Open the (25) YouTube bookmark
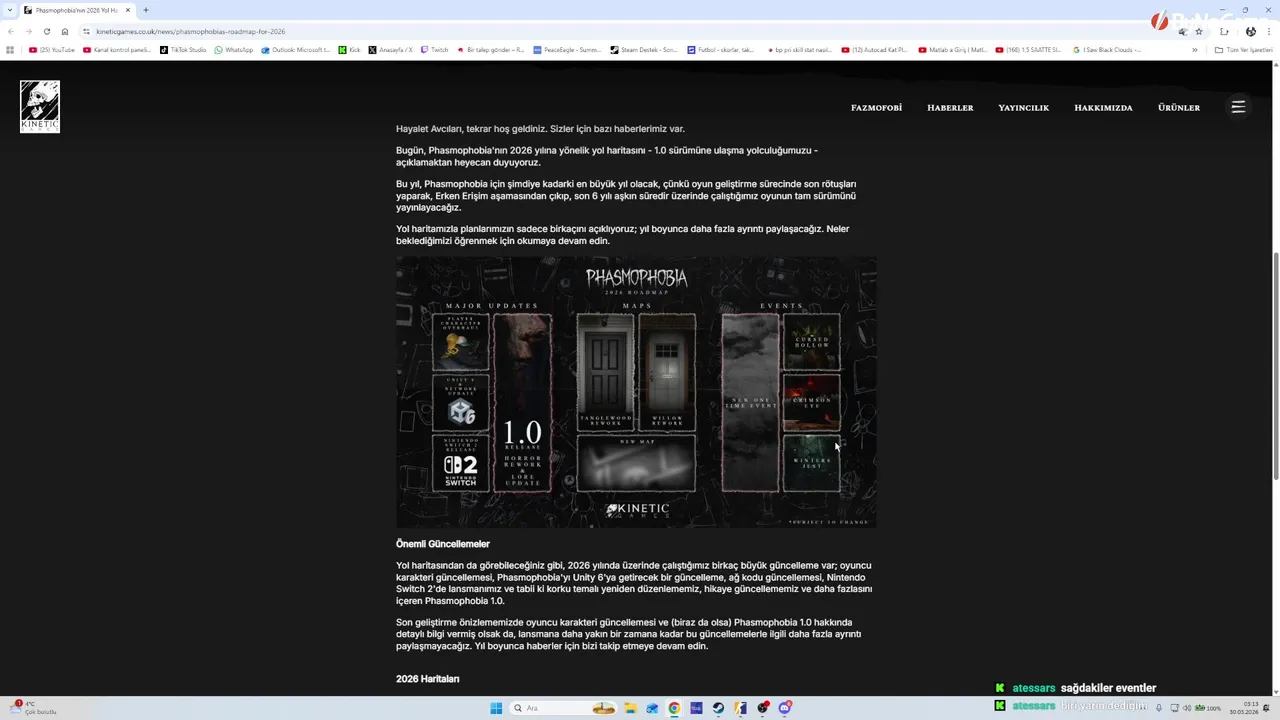Screen dimensions: 1280x720 click(52, 50)
